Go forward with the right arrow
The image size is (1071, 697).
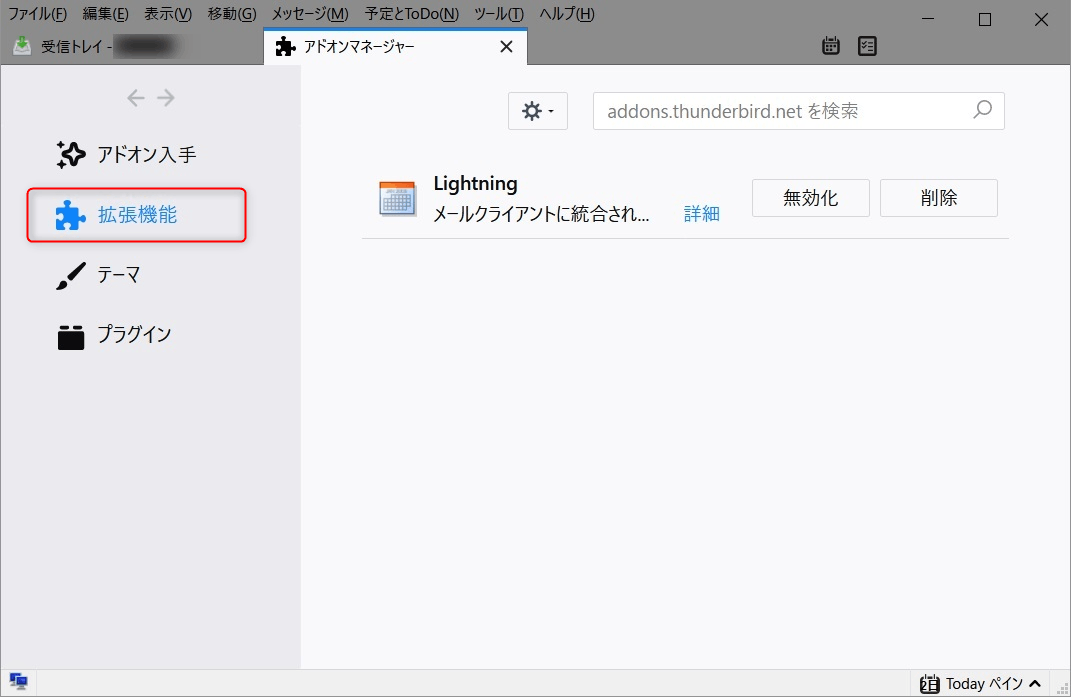point(166,98)
